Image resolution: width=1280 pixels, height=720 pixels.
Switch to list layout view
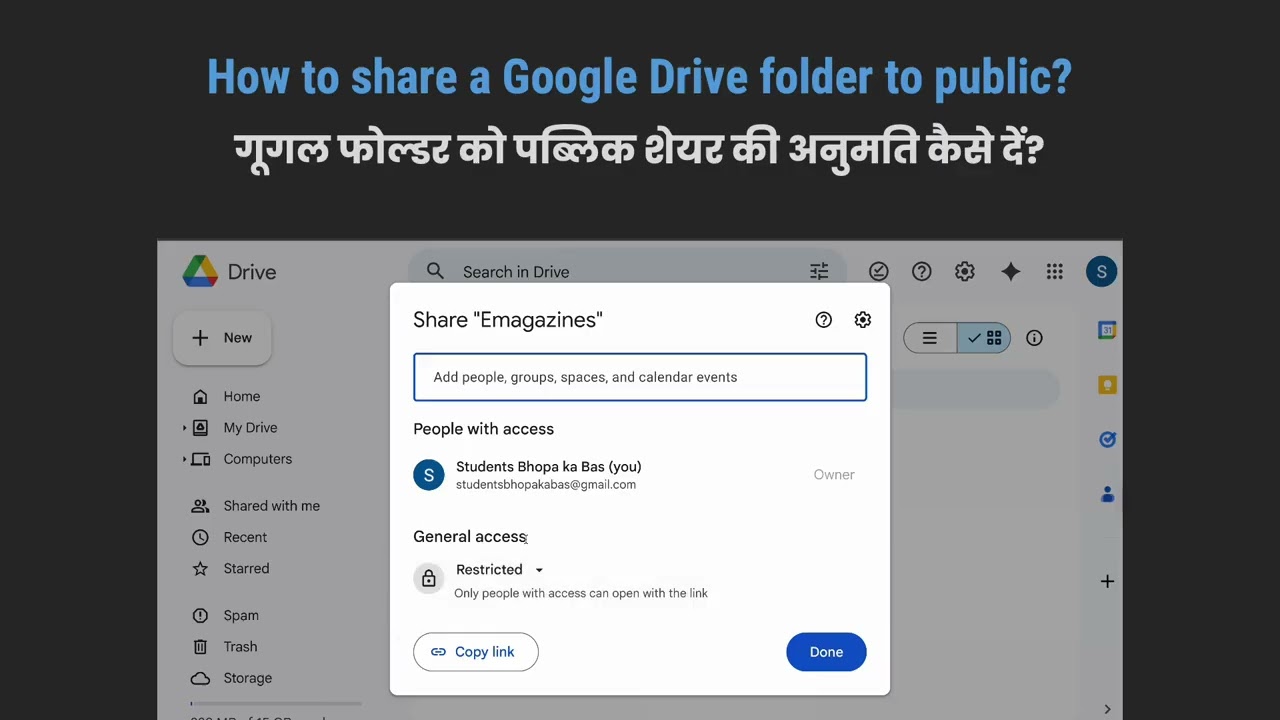930,338
